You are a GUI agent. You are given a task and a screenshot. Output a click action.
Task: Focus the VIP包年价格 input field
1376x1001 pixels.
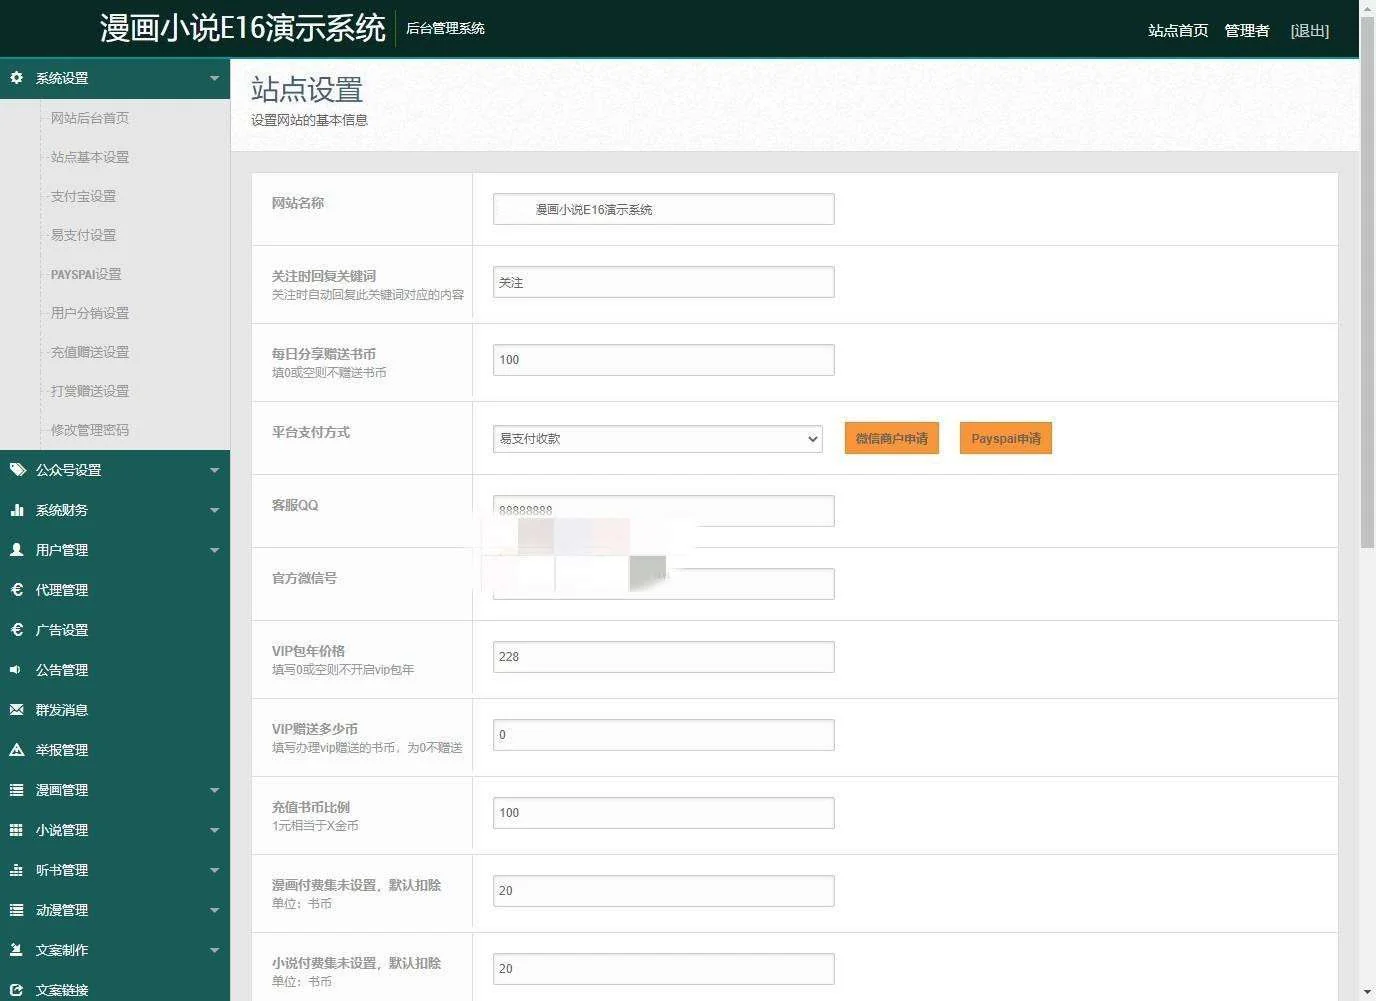(x=663, y=657)
